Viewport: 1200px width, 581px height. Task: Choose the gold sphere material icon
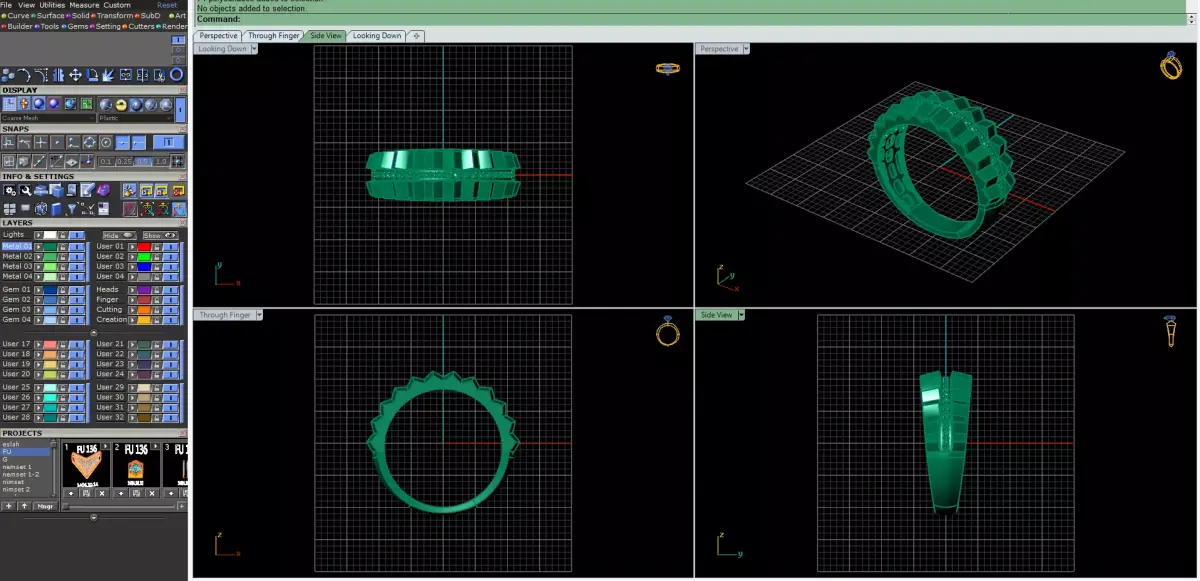click(x=121, y=104)
